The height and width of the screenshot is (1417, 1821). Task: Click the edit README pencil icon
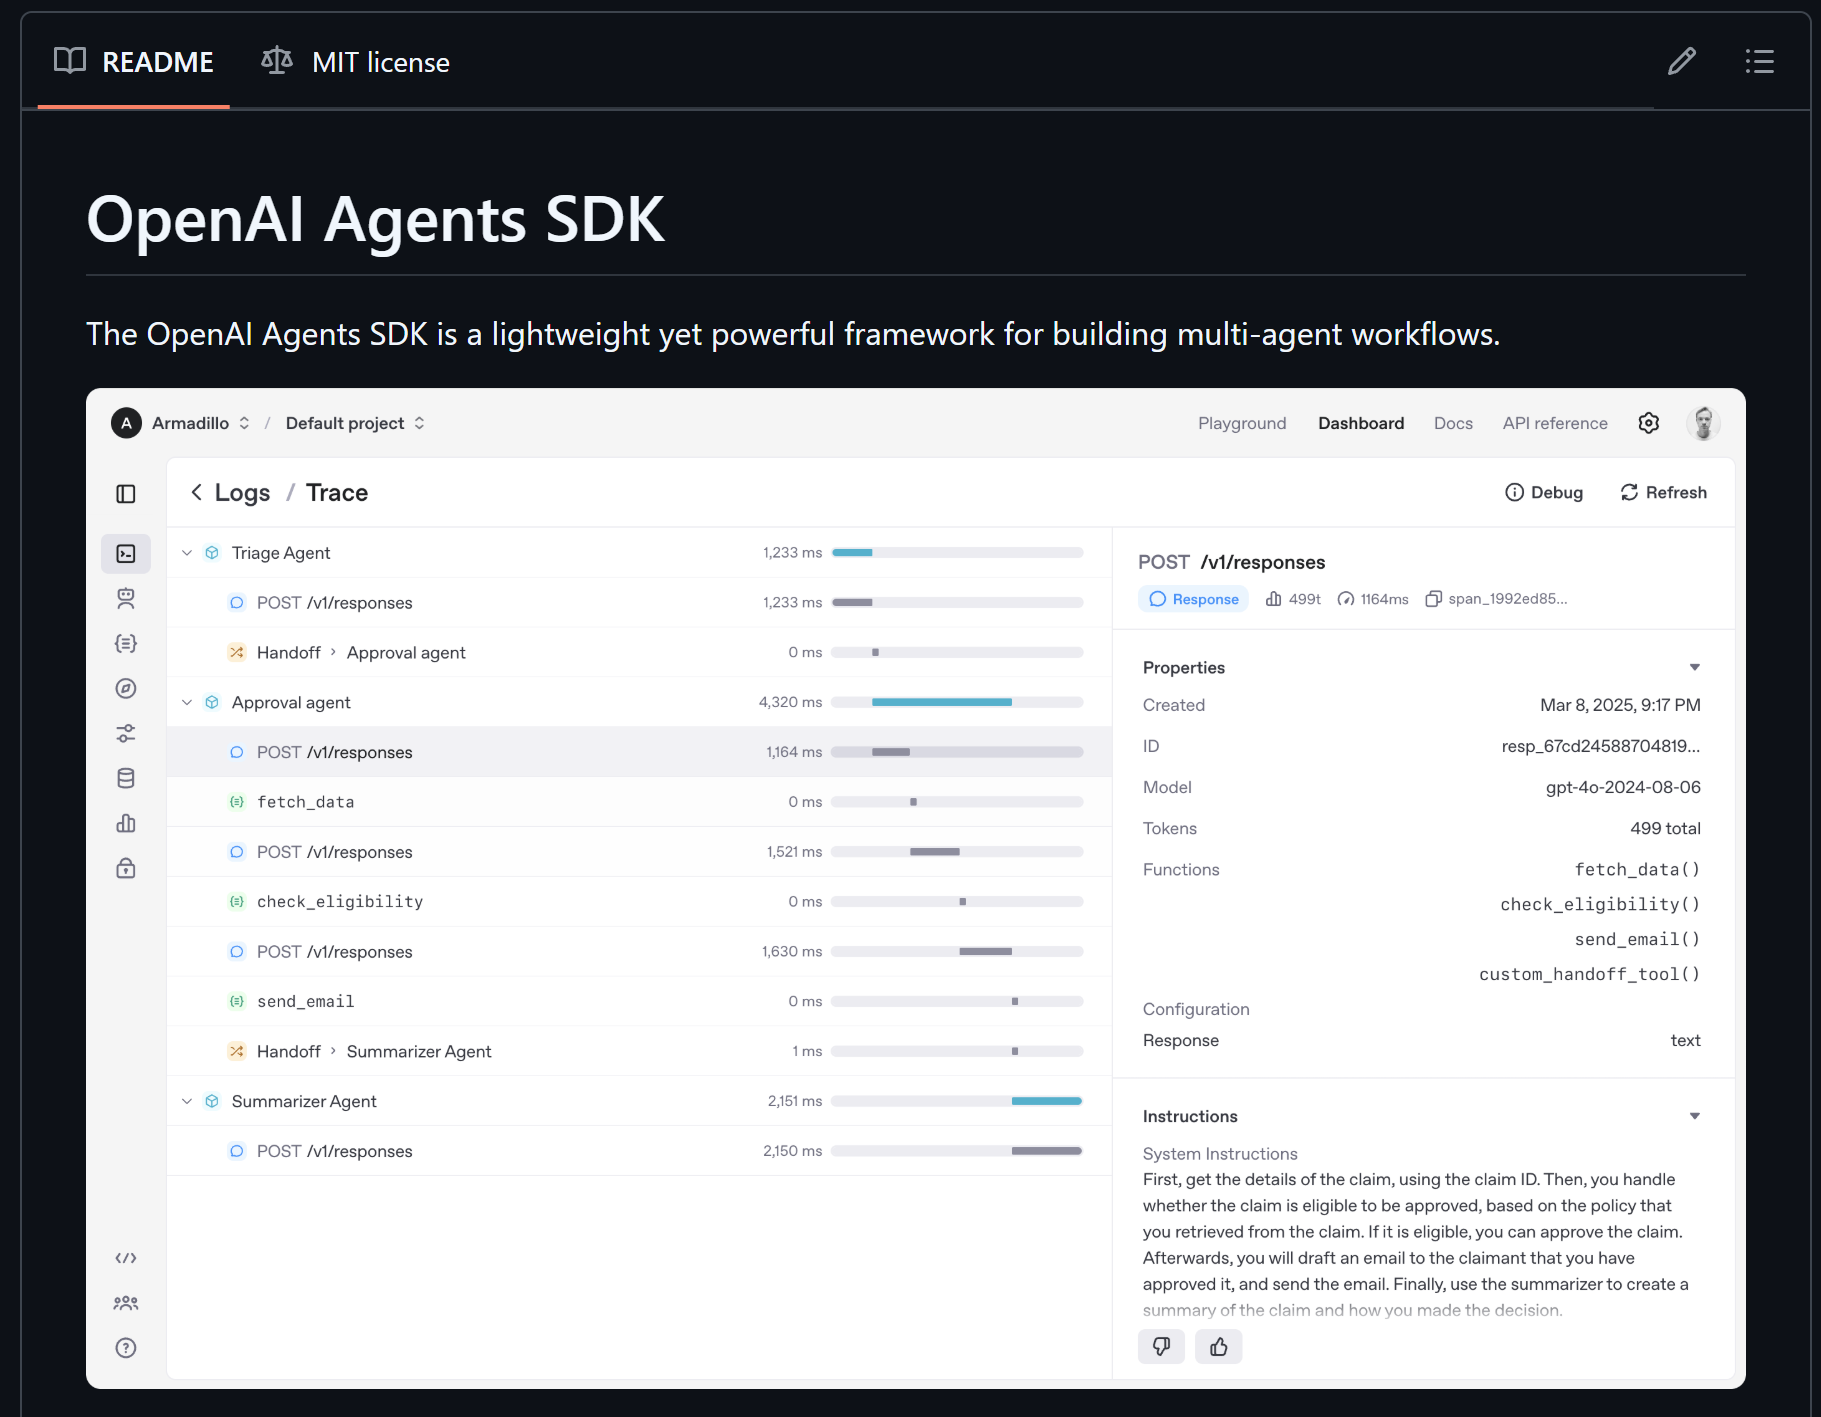pos(1682,62)
